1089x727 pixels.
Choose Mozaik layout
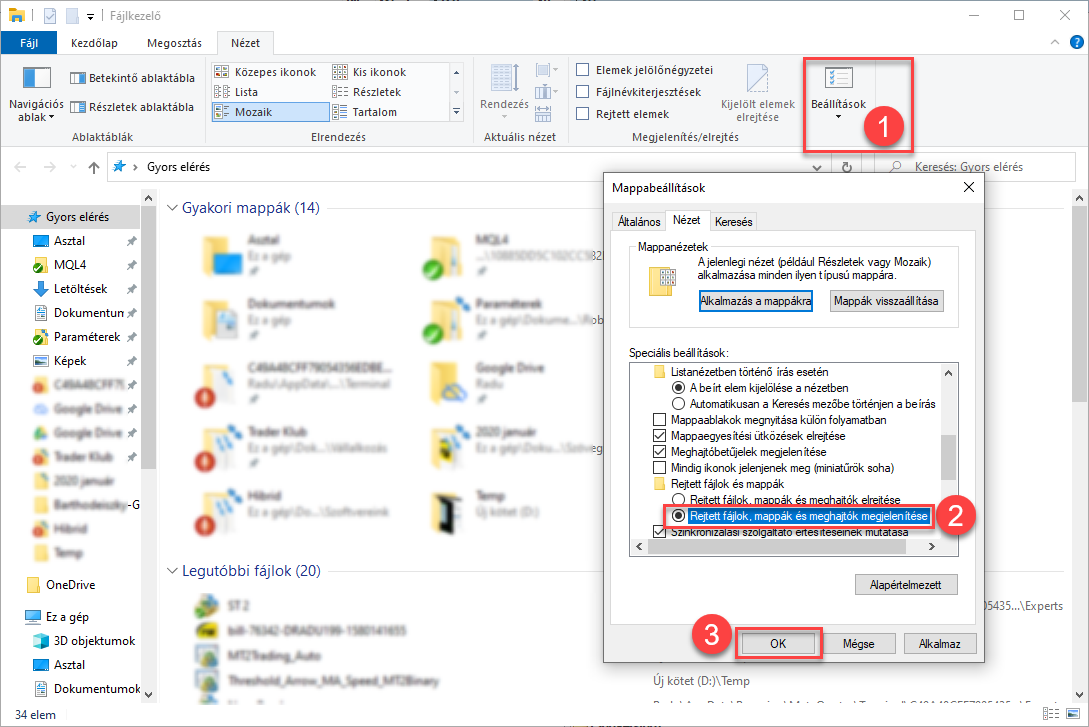(x=271, y=112)
